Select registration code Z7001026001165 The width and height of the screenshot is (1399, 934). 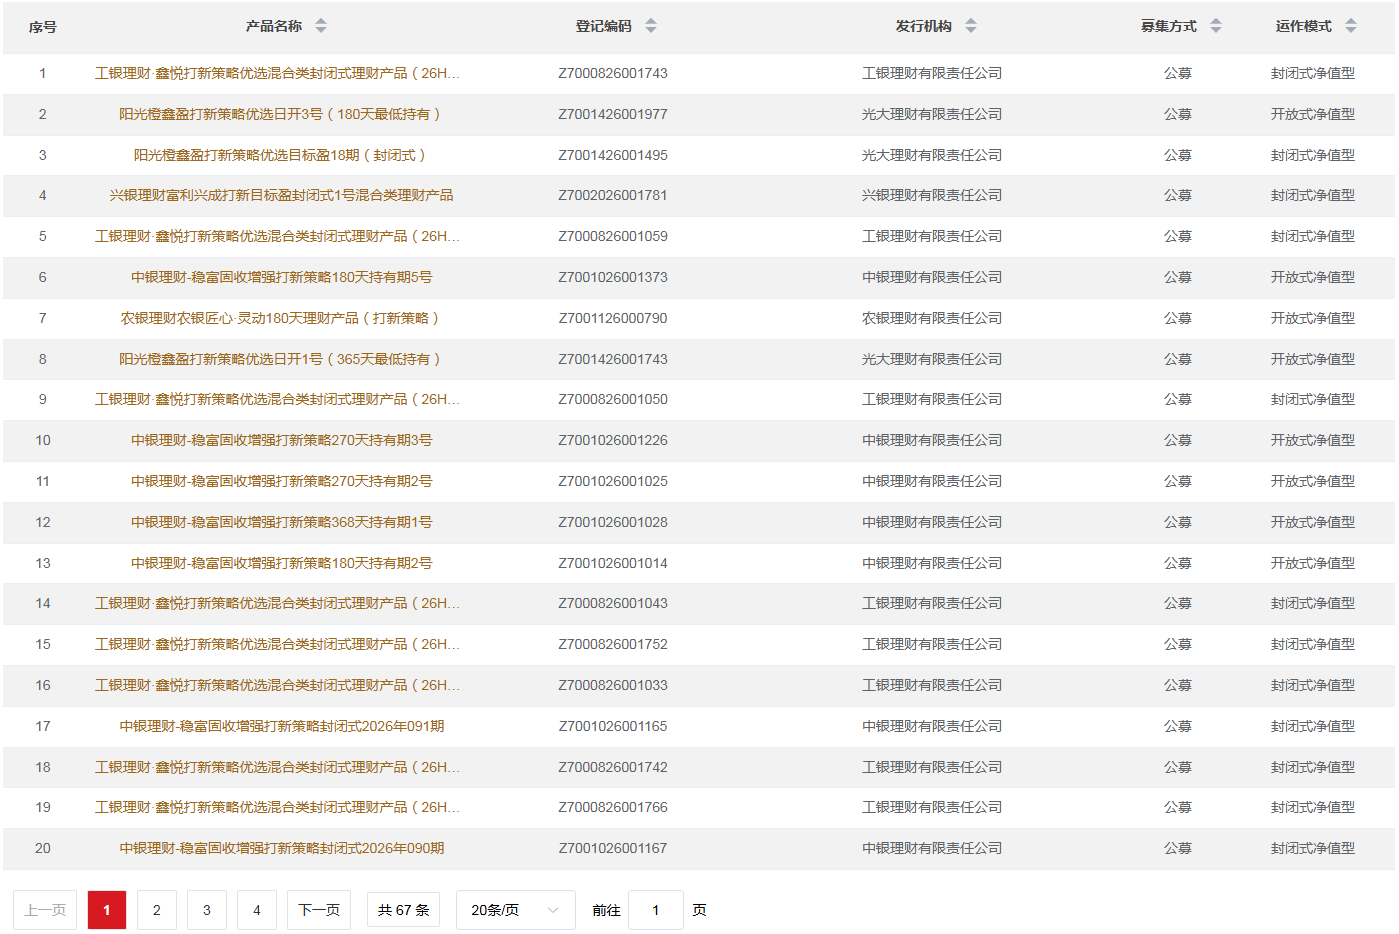tap(613, 726)
